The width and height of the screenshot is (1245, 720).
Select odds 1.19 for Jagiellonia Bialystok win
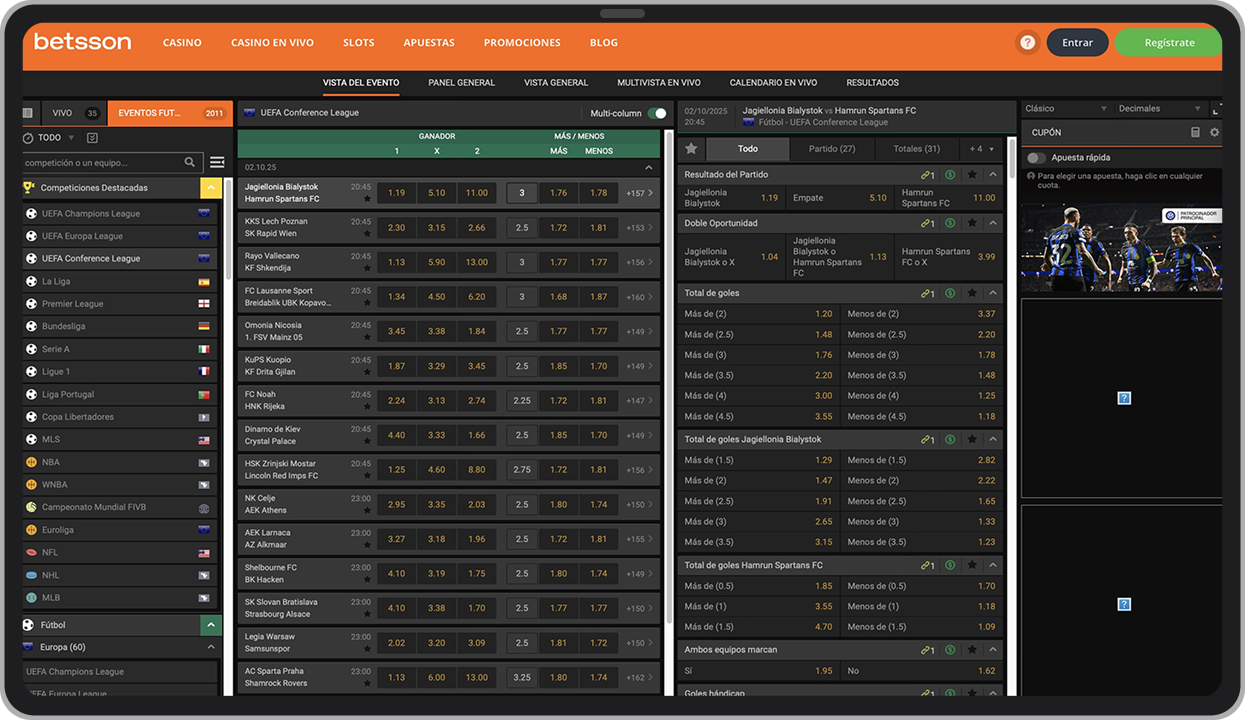pos(397,193)
